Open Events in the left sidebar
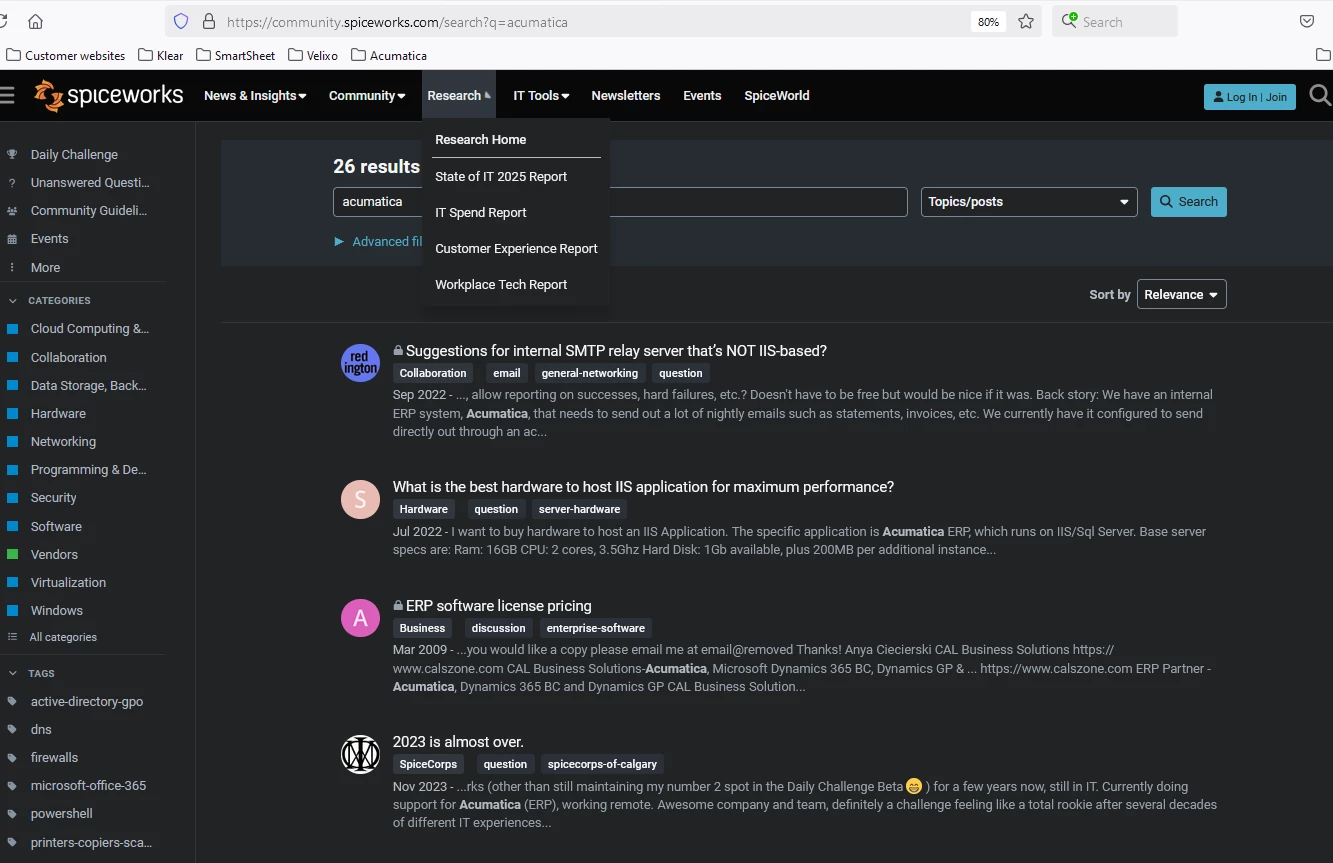The width and height of the screenshot is (1333, 863). tap(49, 238)
